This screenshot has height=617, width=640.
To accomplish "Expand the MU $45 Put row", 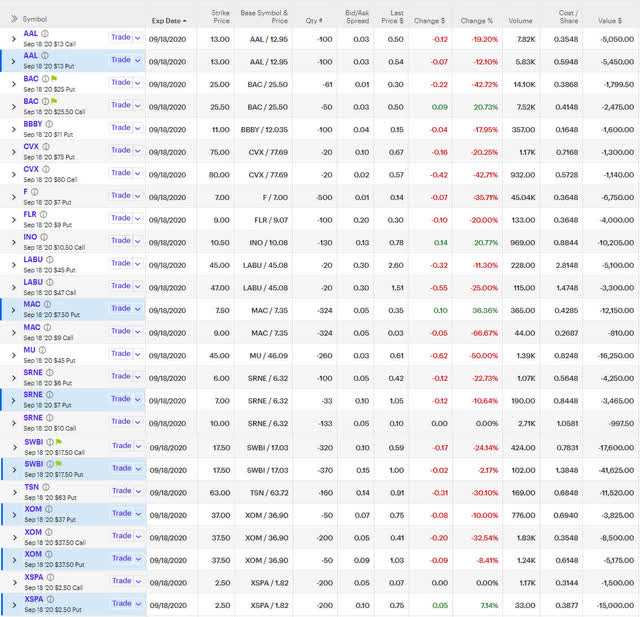I will tap(13, 356).
